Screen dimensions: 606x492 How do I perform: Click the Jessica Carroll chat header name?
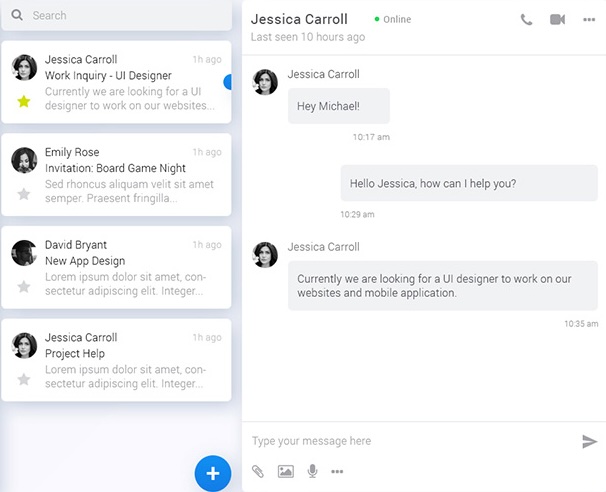(299, 19)
